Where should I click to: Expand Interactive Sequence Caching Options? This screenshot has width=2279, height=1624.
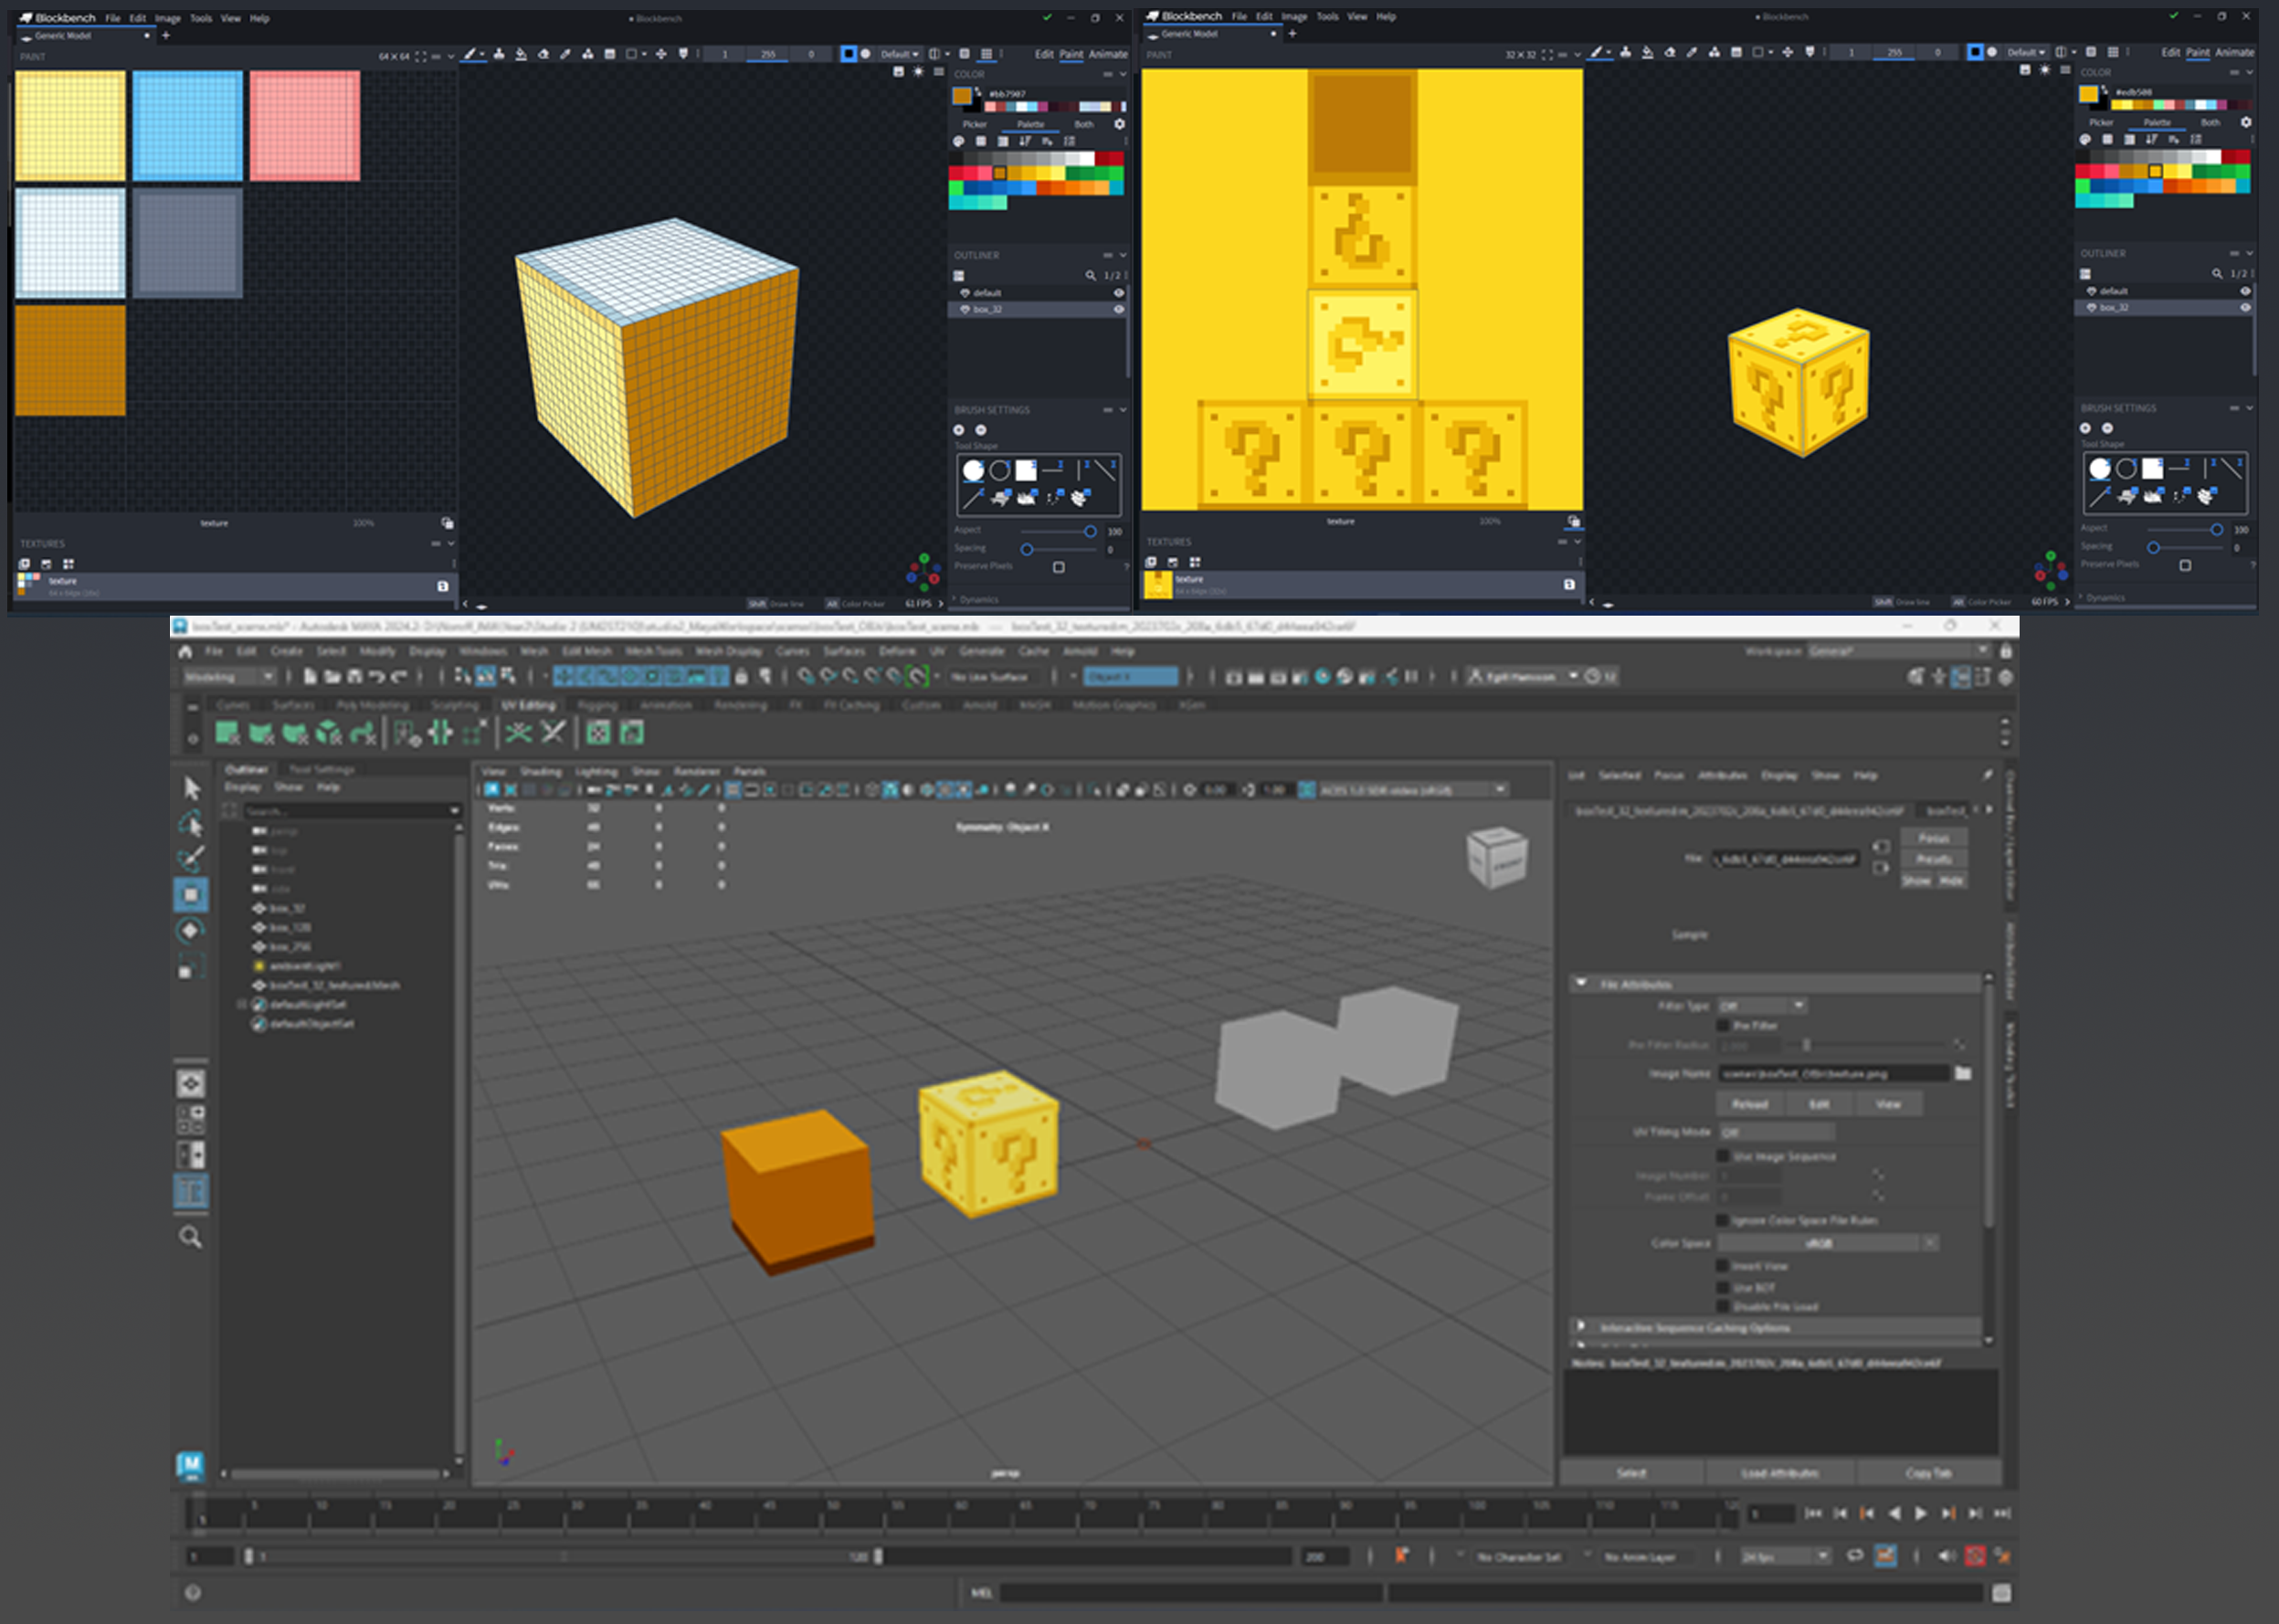tap(1581, 1329)
